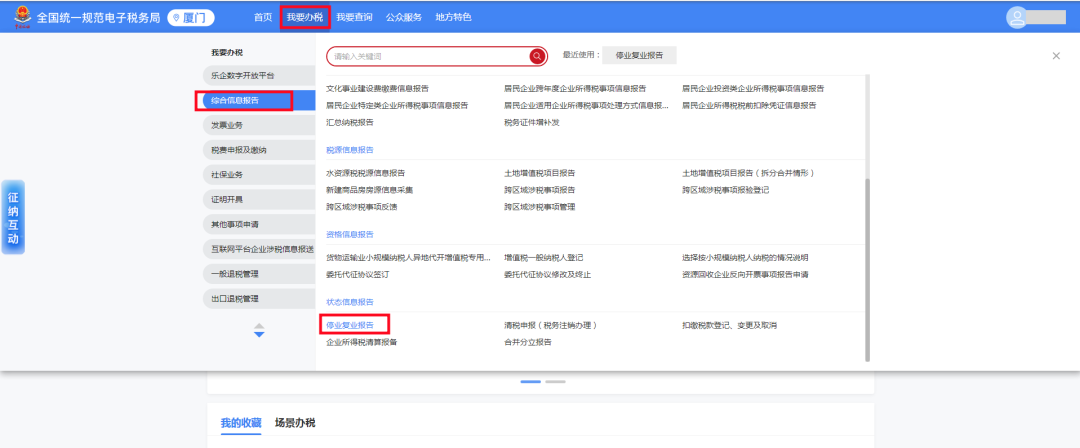
Task: Select 我要查询 in top navigation
Action: tap(354, 17)
